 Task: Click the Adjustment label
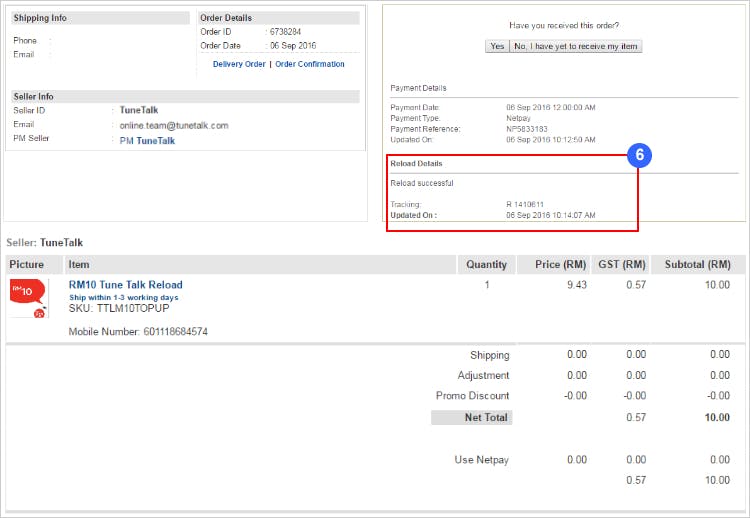click(x=483, y=375)
